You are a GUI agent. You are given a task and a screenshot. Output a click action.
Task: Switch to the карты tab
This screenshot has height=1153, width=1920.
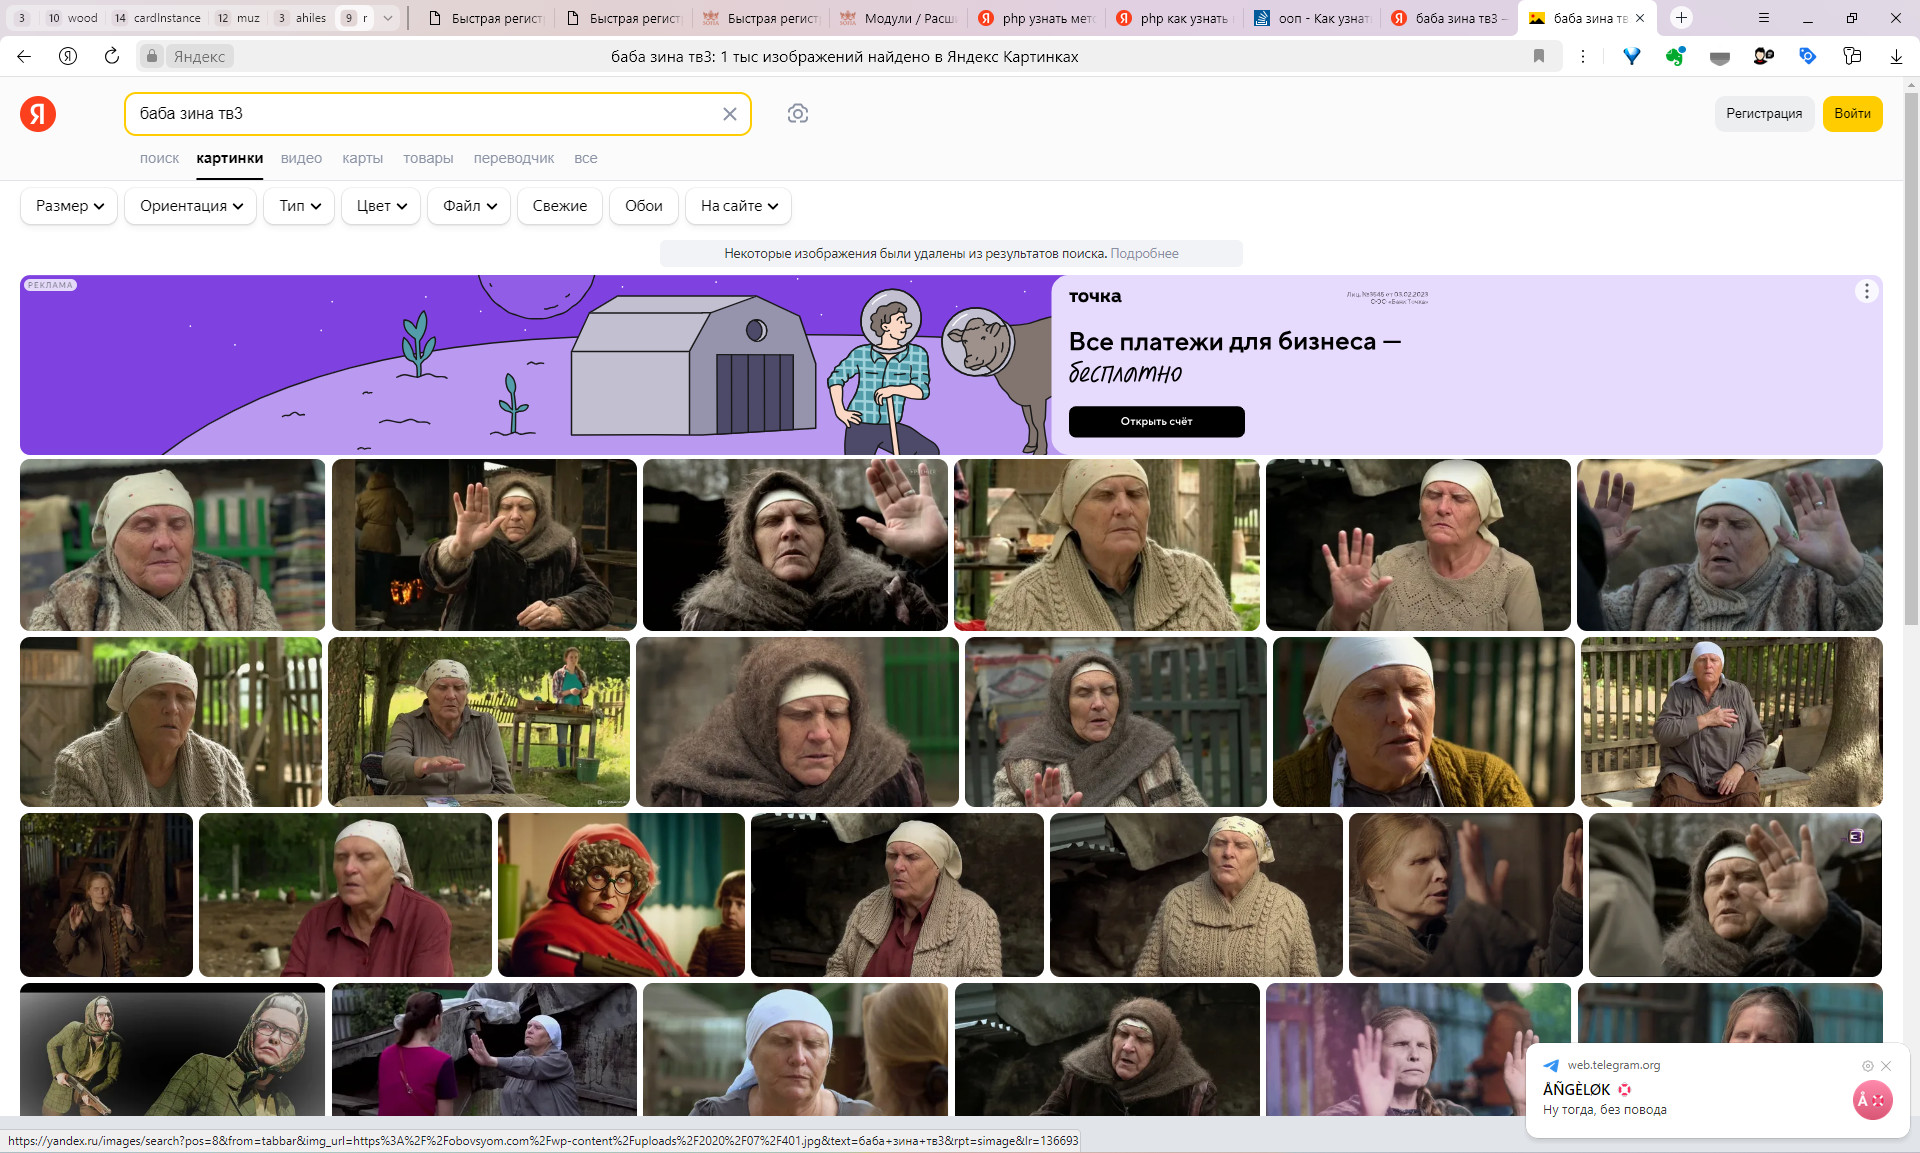362,158
